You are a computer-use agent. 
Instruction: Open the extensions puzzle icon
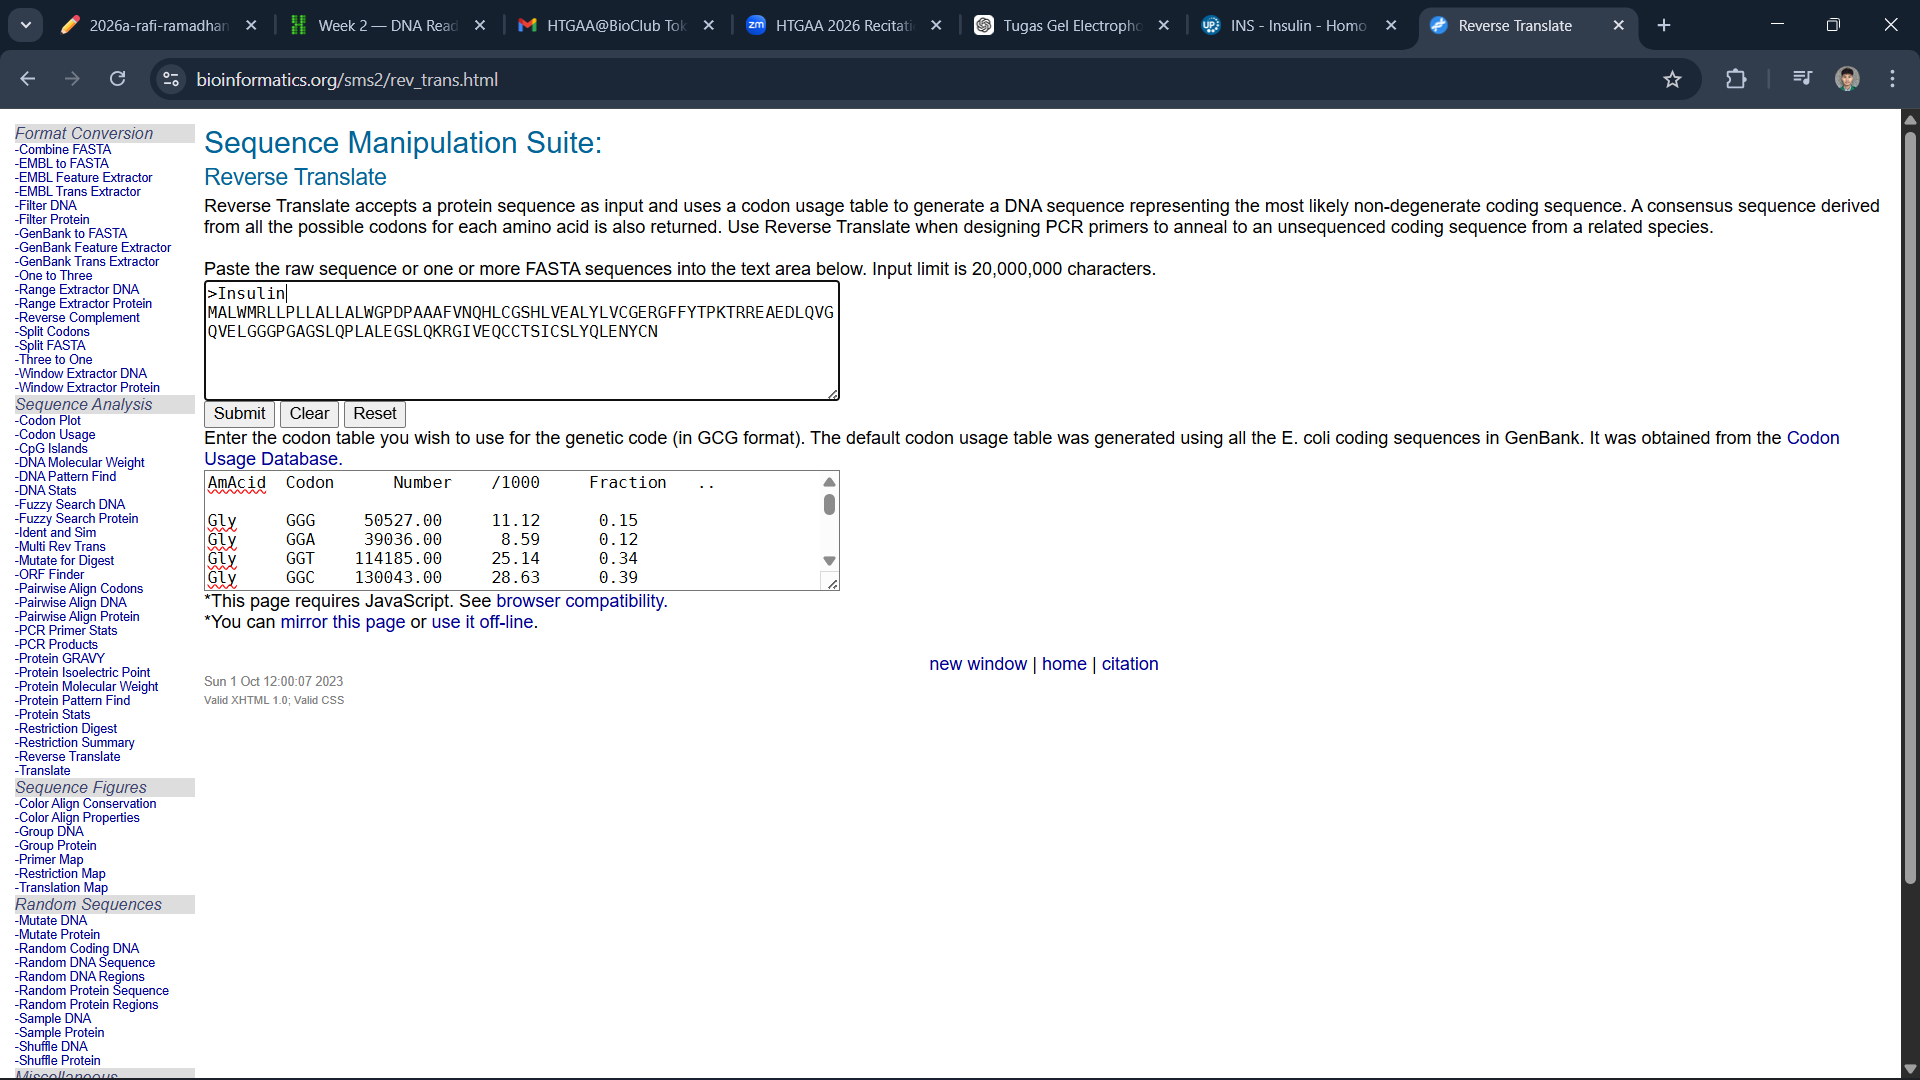click(1736, 79)
